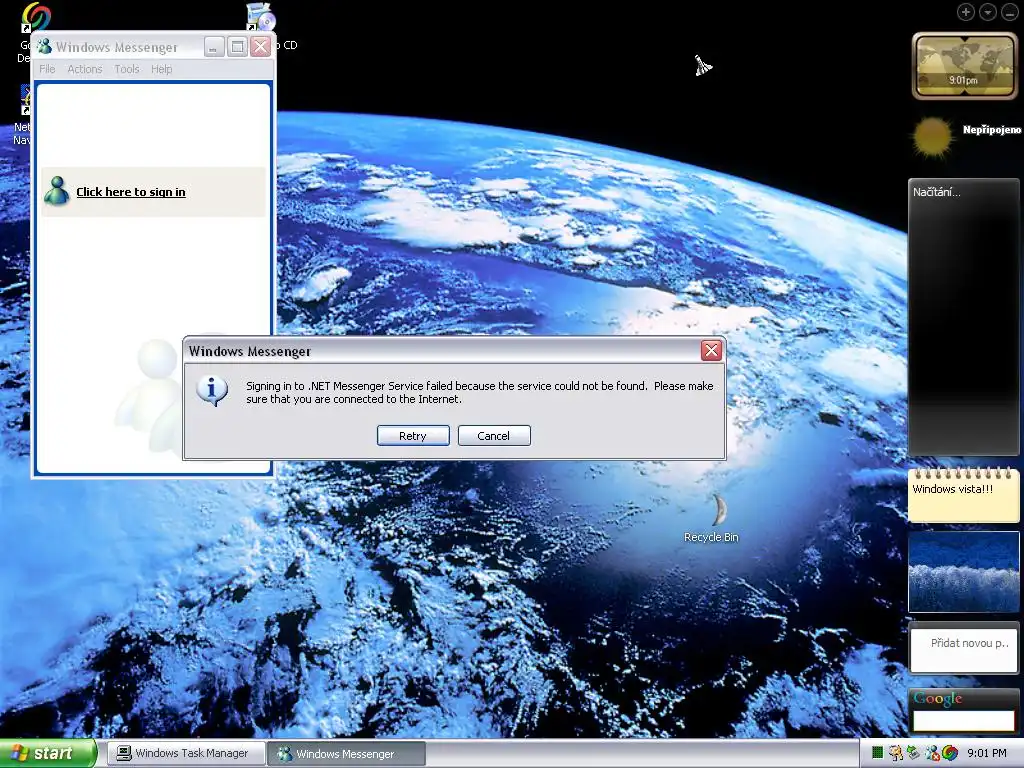Click the 'Načítání...' loading gadget panel
Viewport: 1024px width, 768px height.
pos(963,317)
